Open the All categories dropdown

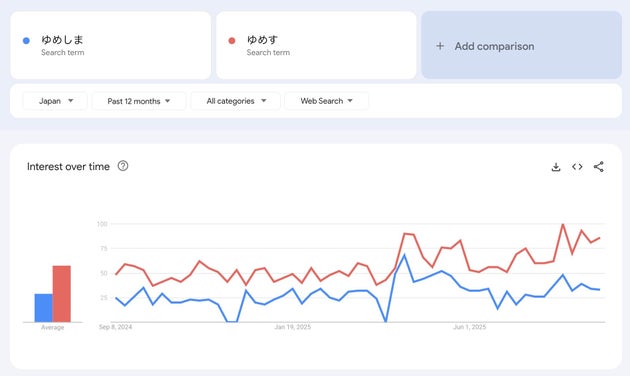pyautogui.click(x=236, y=101)
